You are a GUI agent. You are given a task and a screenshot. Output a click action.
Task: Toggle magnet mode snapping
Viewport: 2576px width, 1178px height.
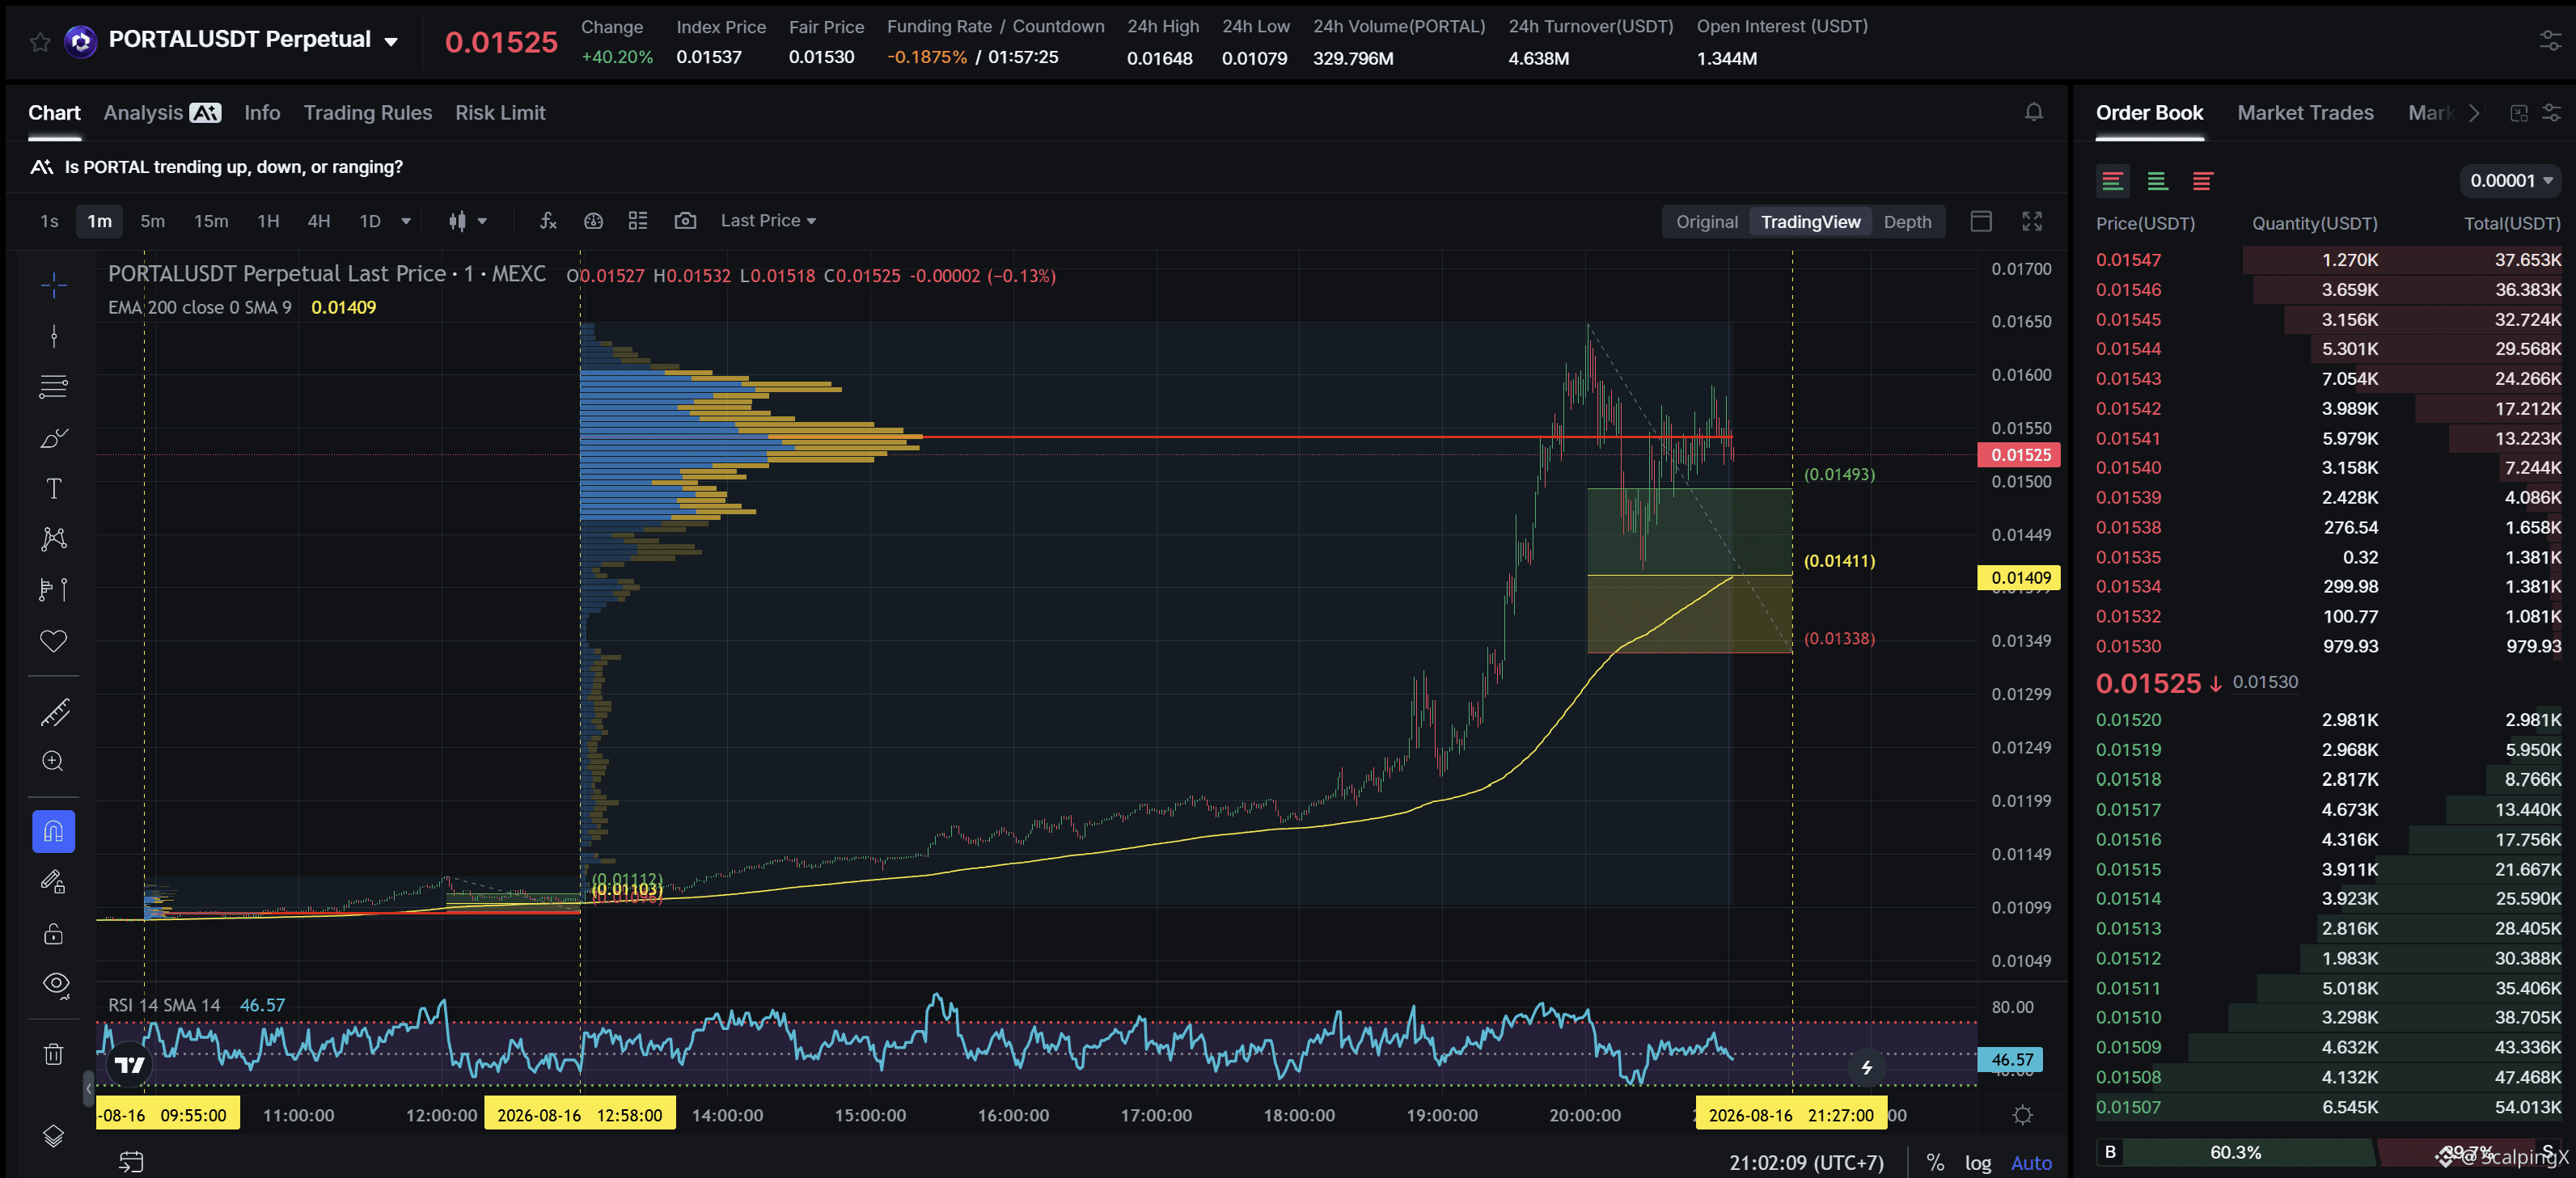pyautogui.click(x=54, y=832)
